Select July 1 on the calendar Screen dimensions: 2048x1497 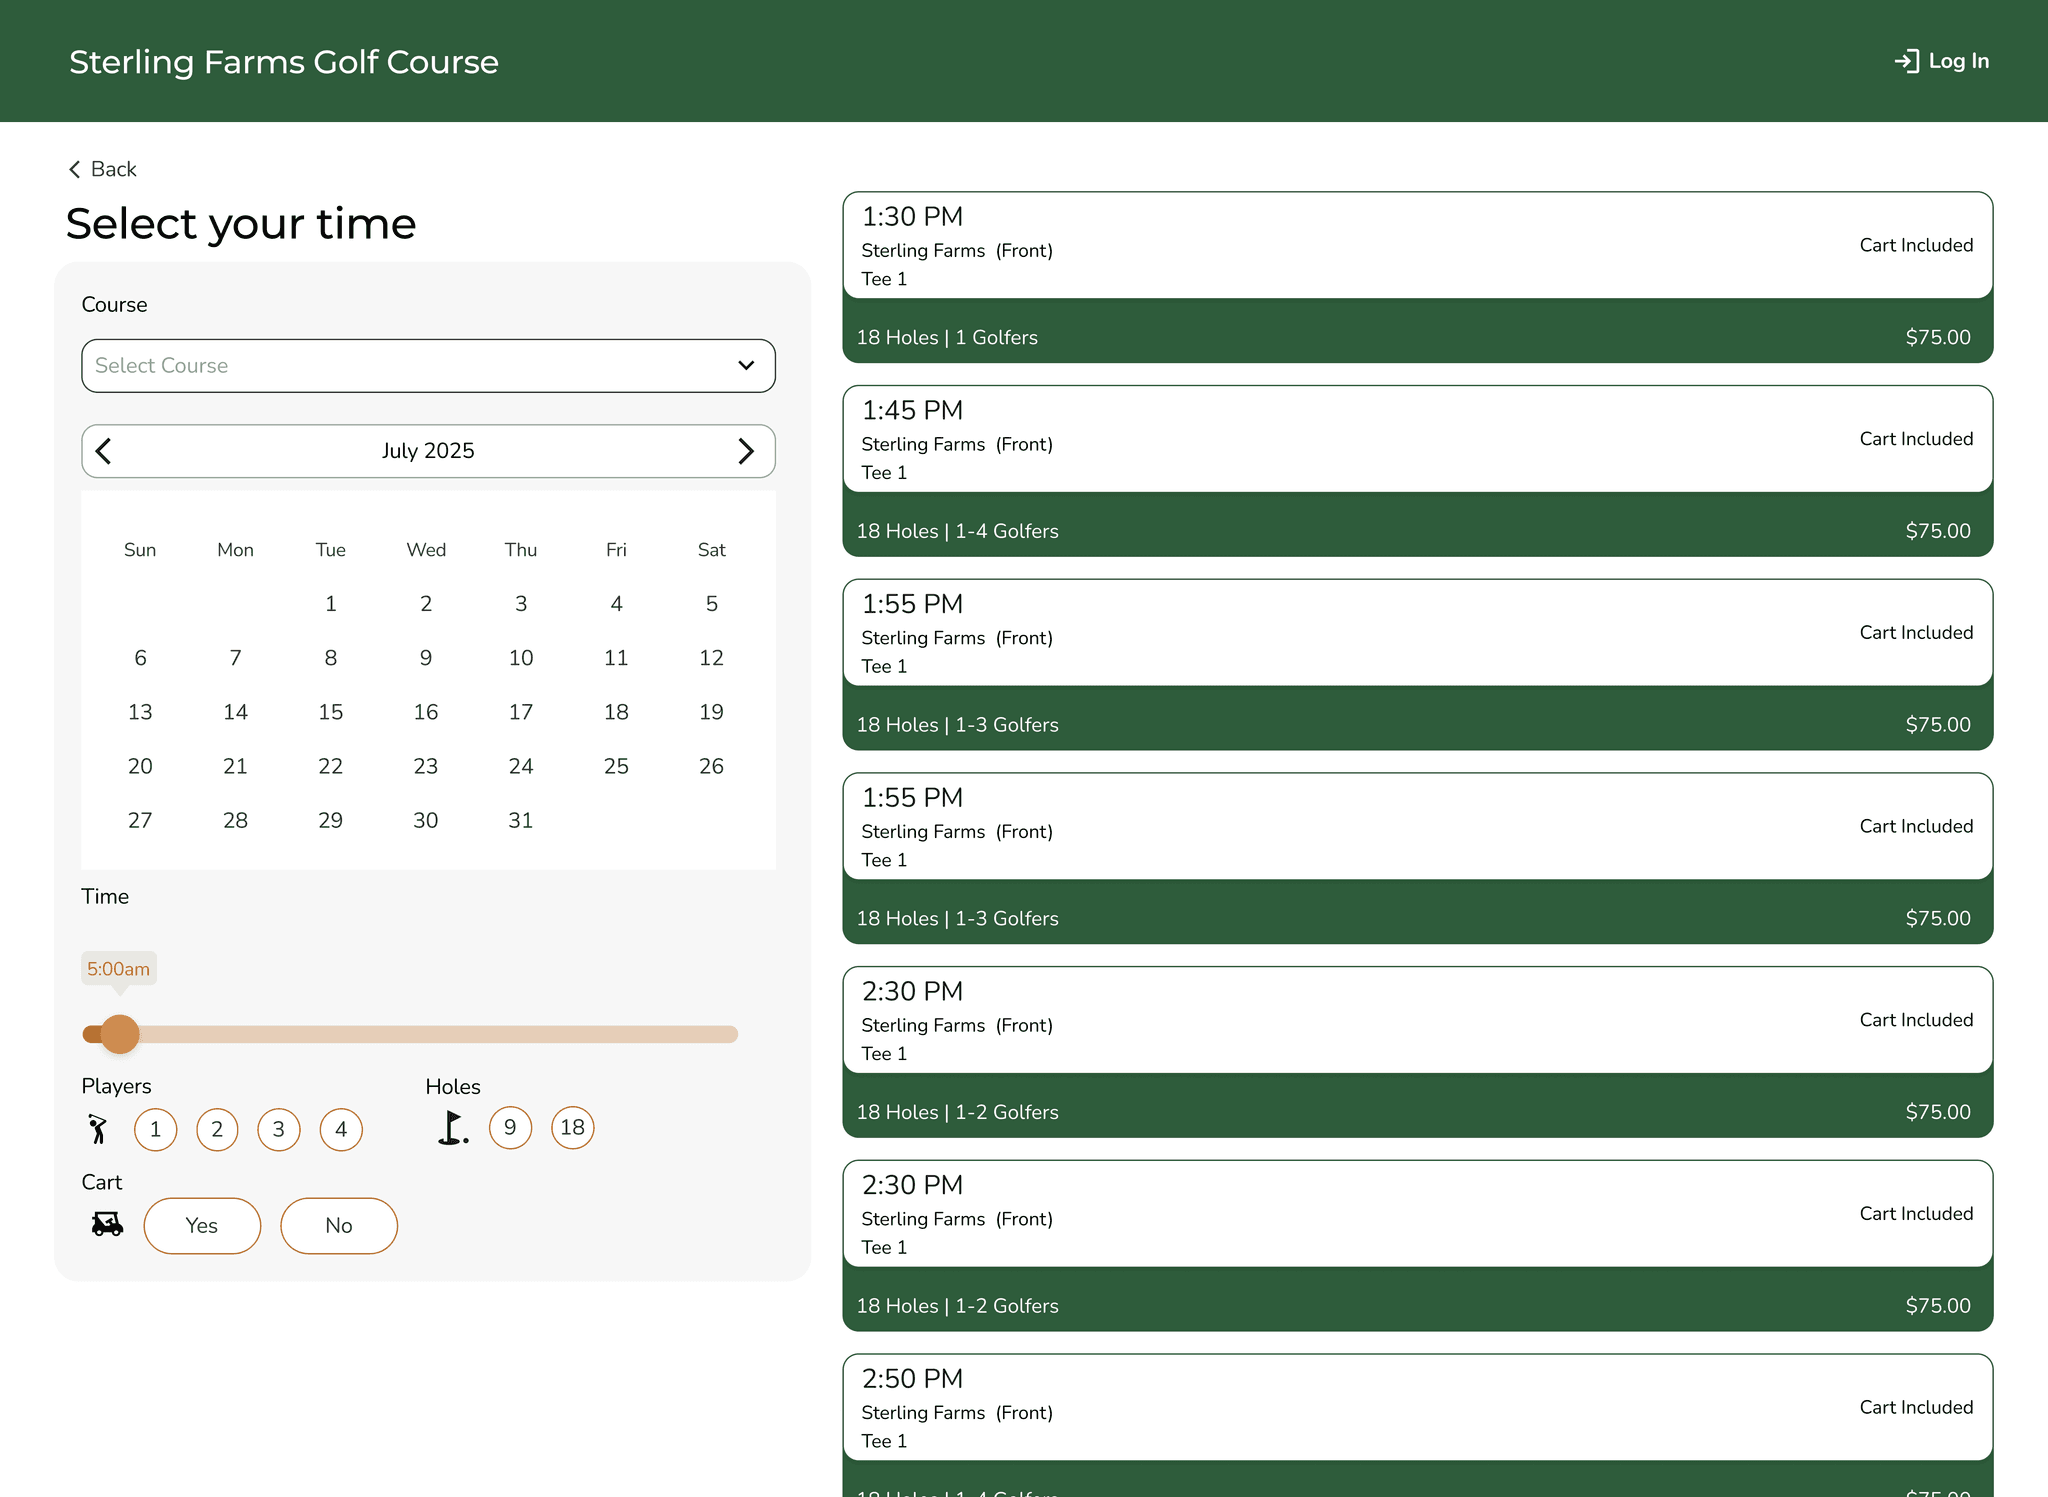331,604
